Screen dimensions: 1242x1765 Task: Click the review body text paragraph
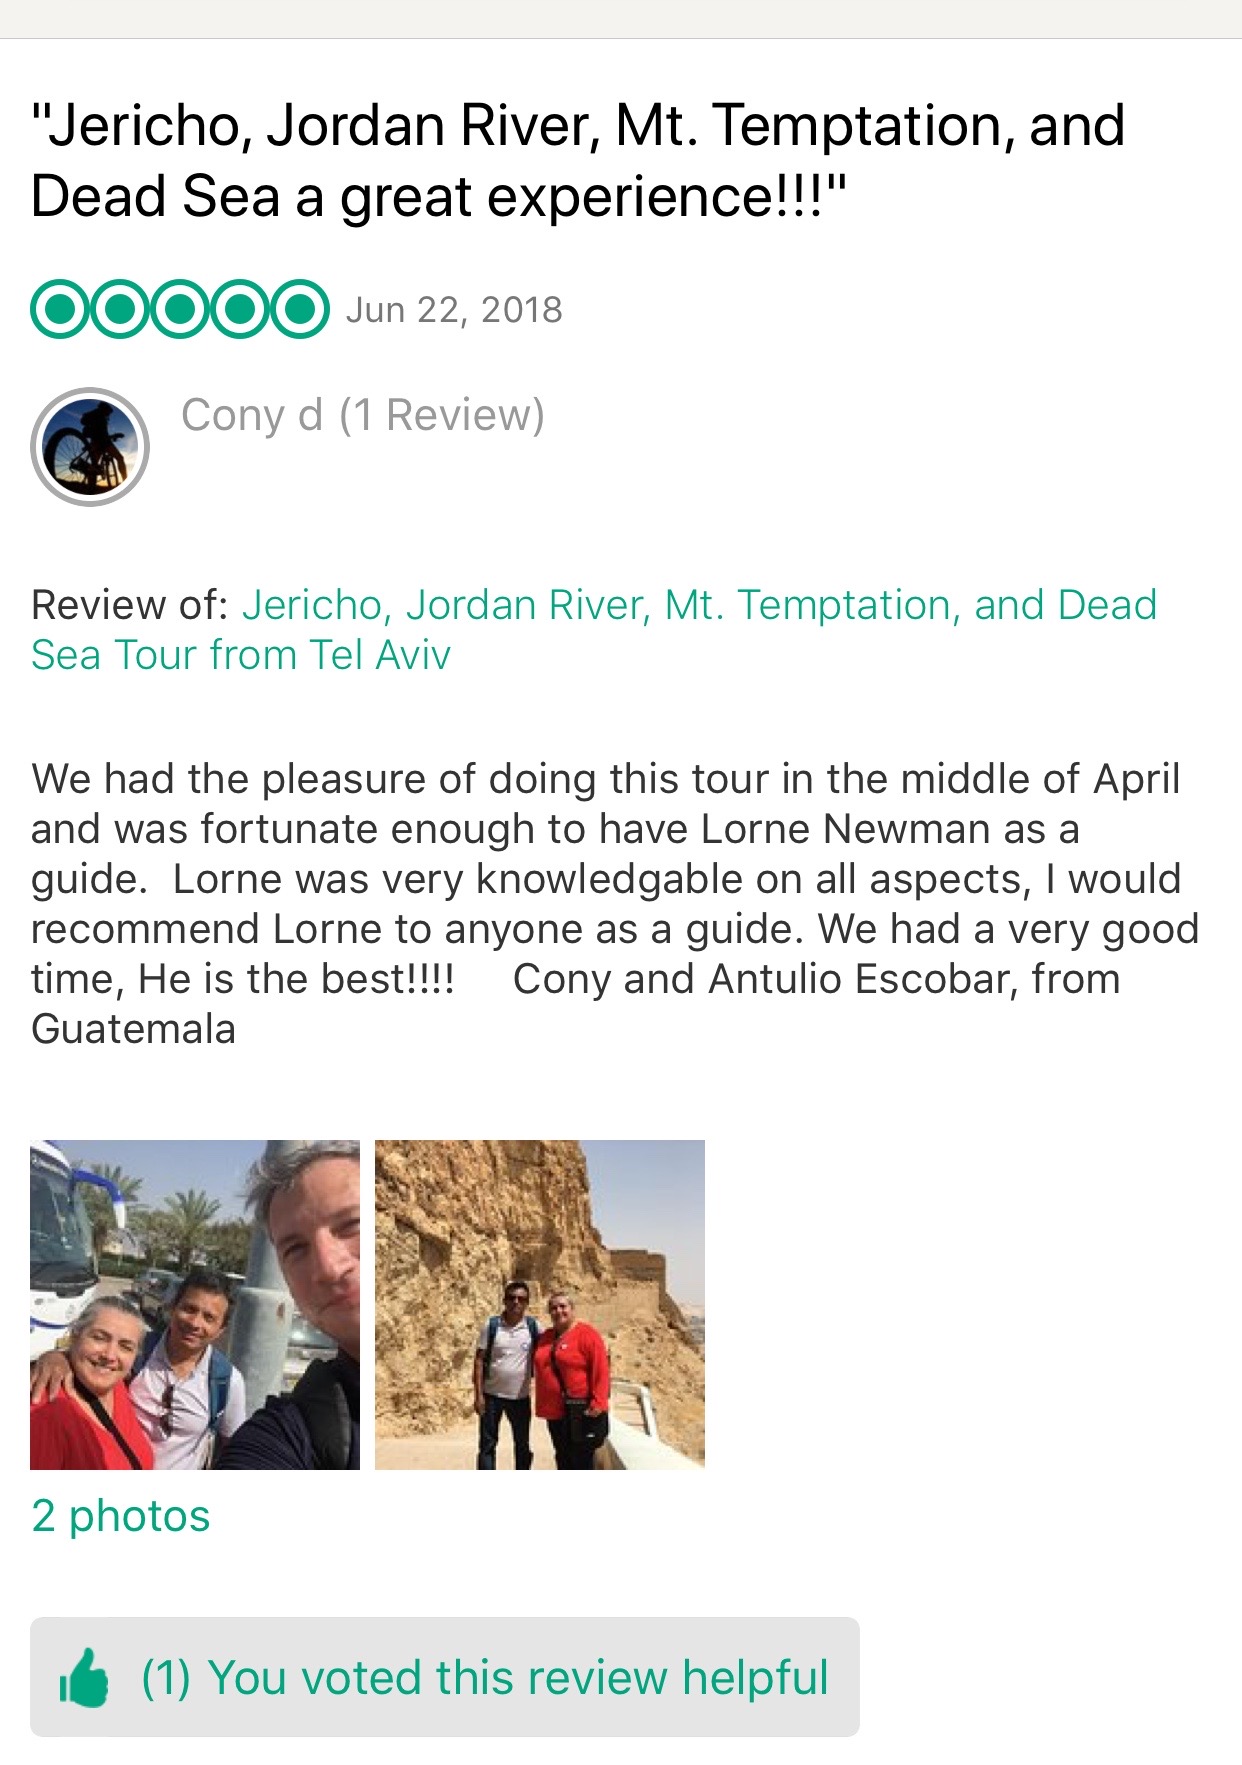click(615, 904)
